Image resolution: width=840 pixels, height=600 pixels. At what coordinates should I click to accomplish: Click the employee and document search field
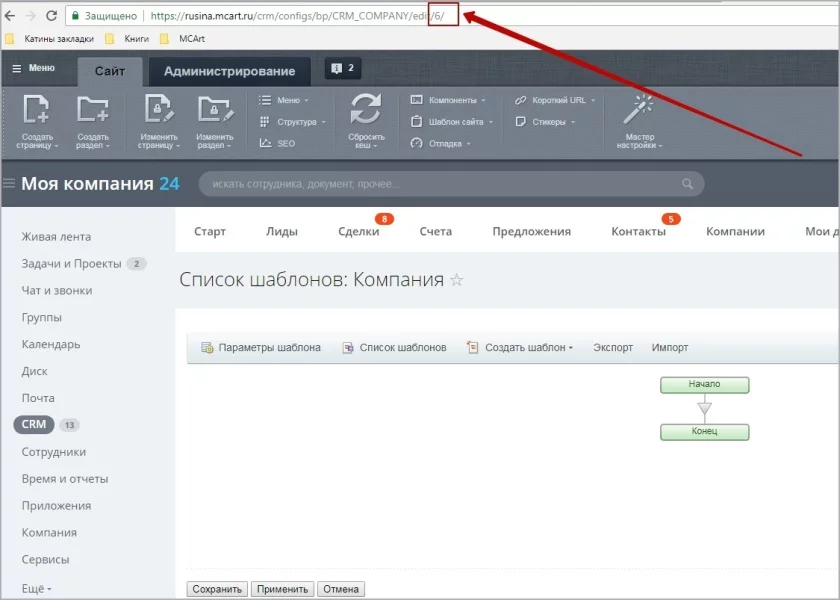(440, 184)
